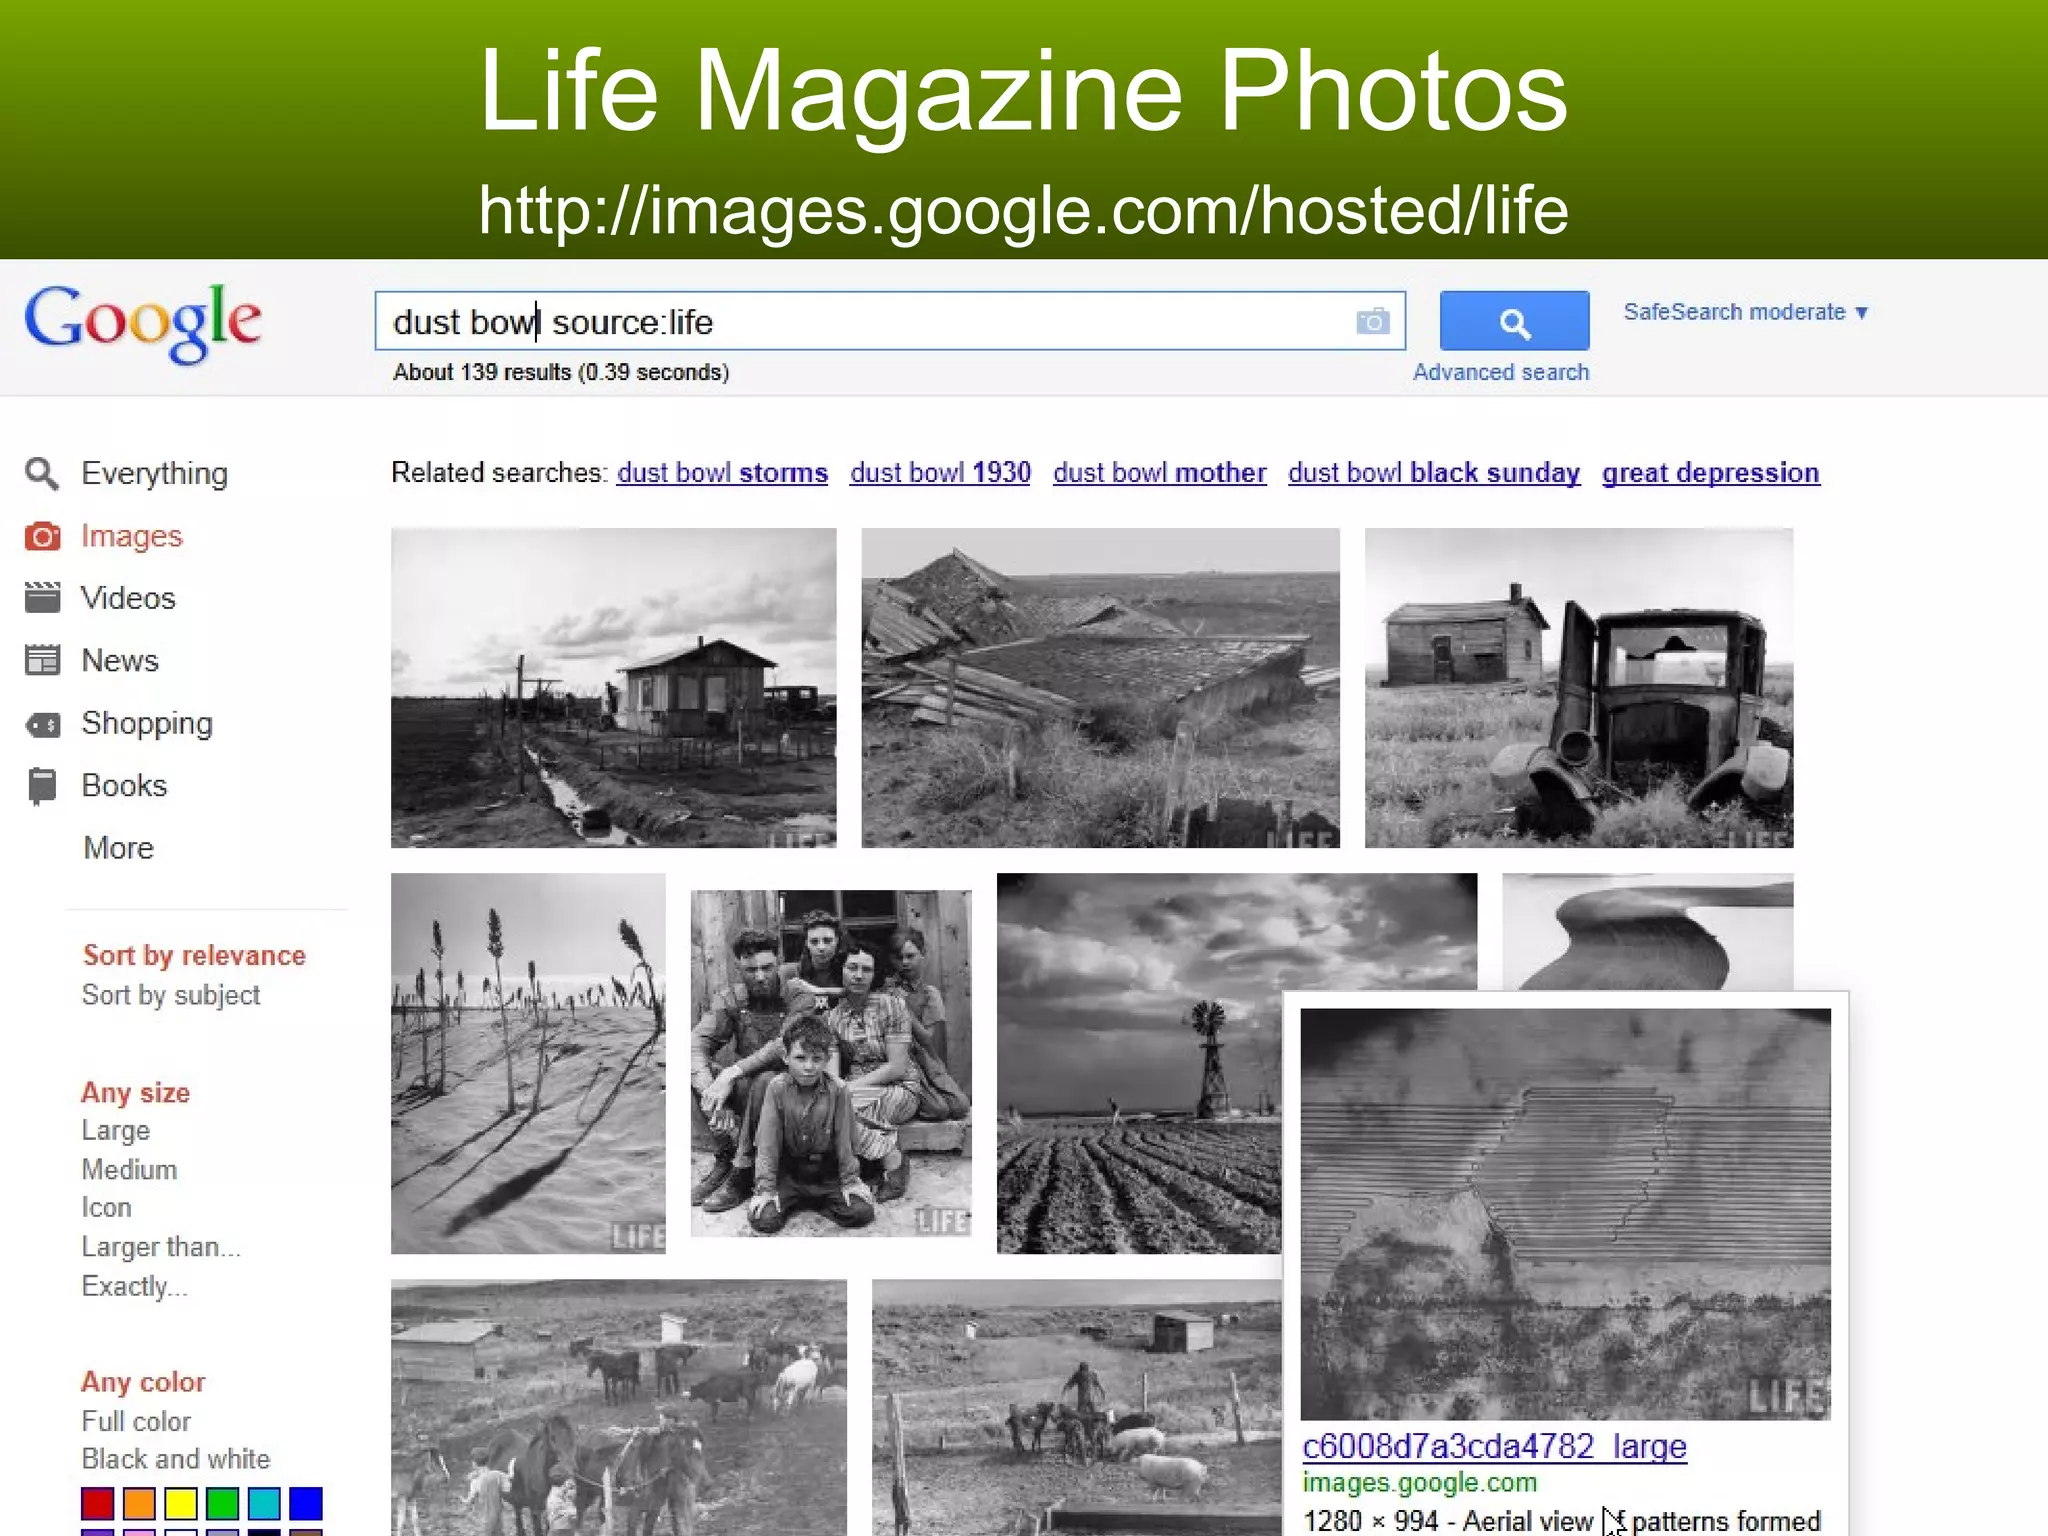Select Sort by relevance
This screenshot has height=1536, width=2048.
point(194,955)
